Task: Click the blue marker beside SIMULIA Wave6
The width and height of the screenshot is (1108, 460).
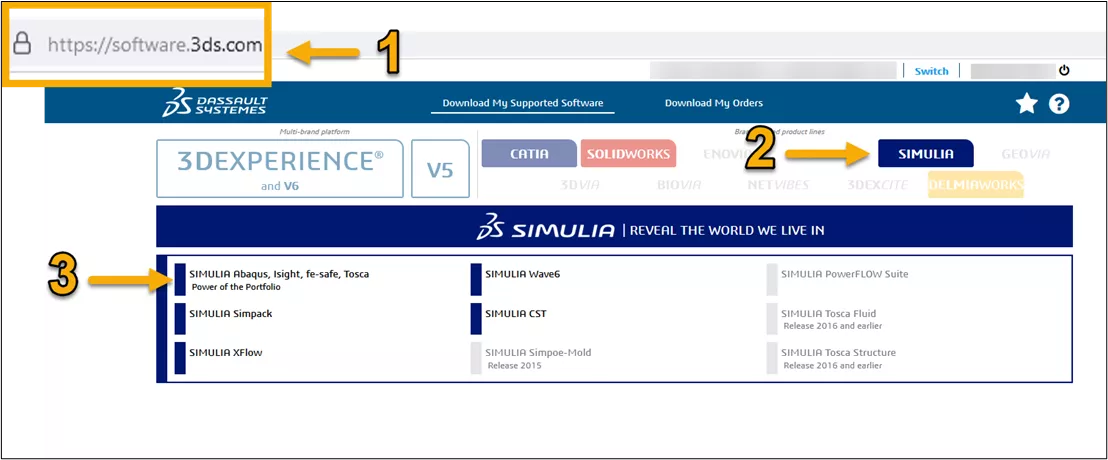Action: click(476, 280)
